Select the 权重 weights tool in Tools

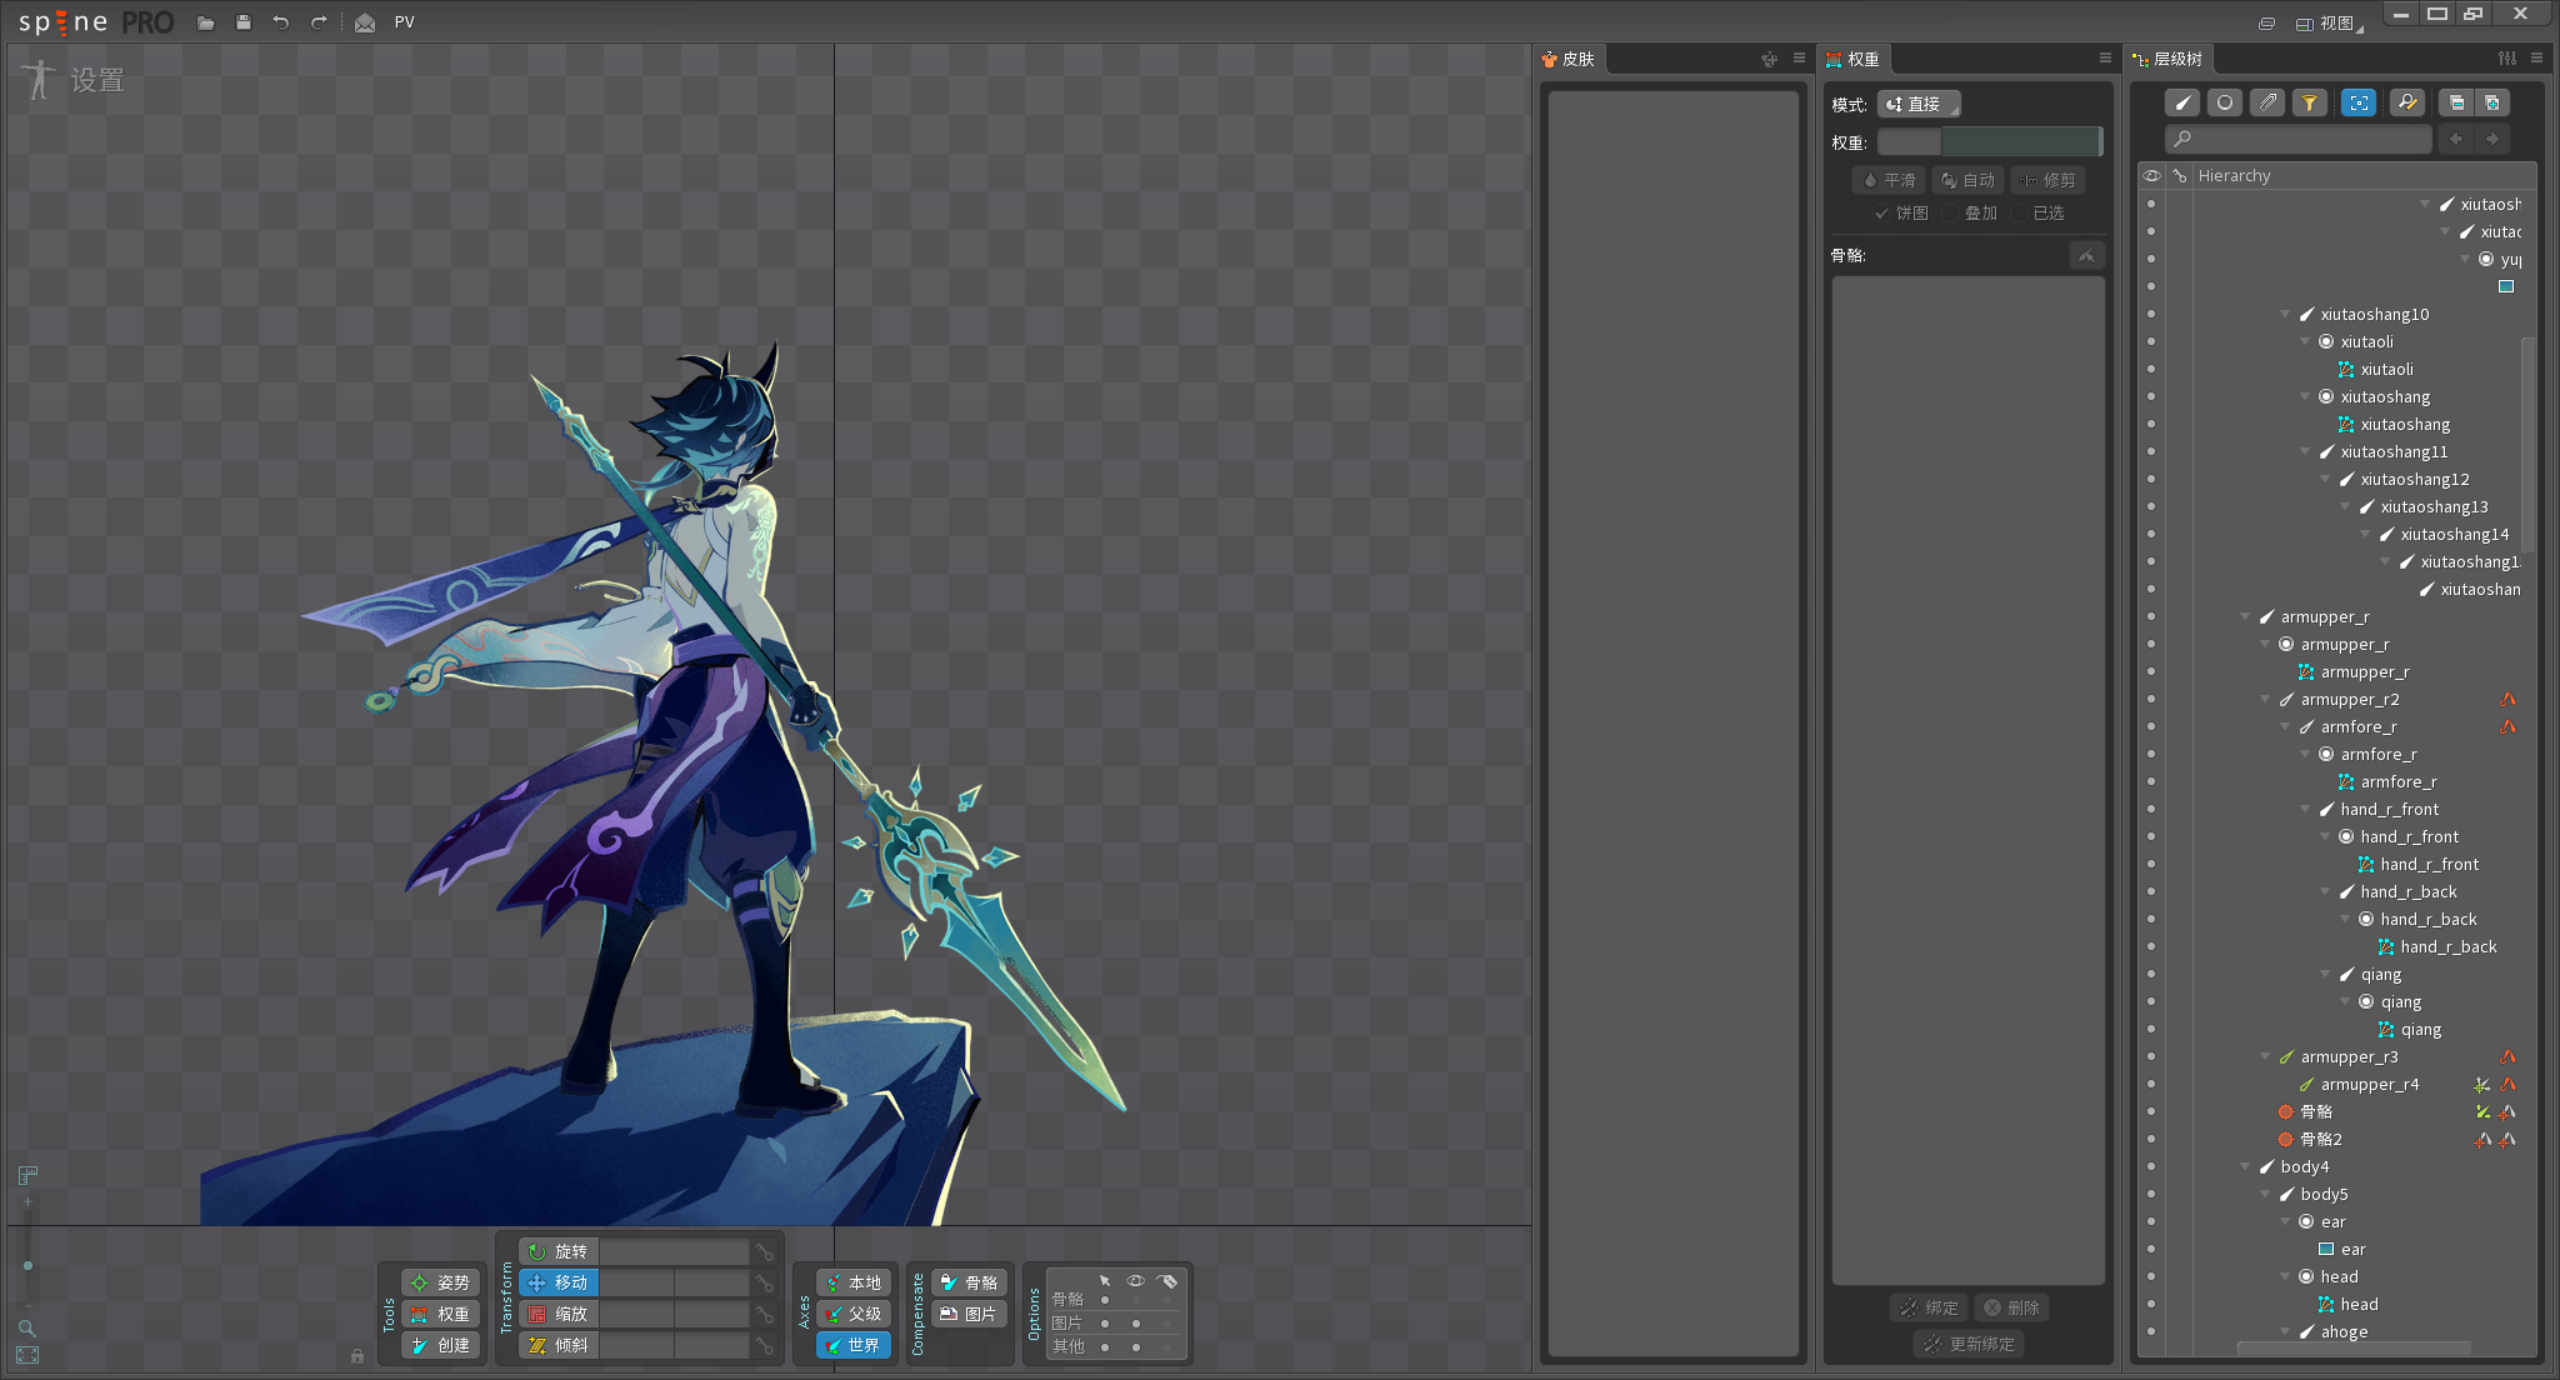tap(440, 1314)
